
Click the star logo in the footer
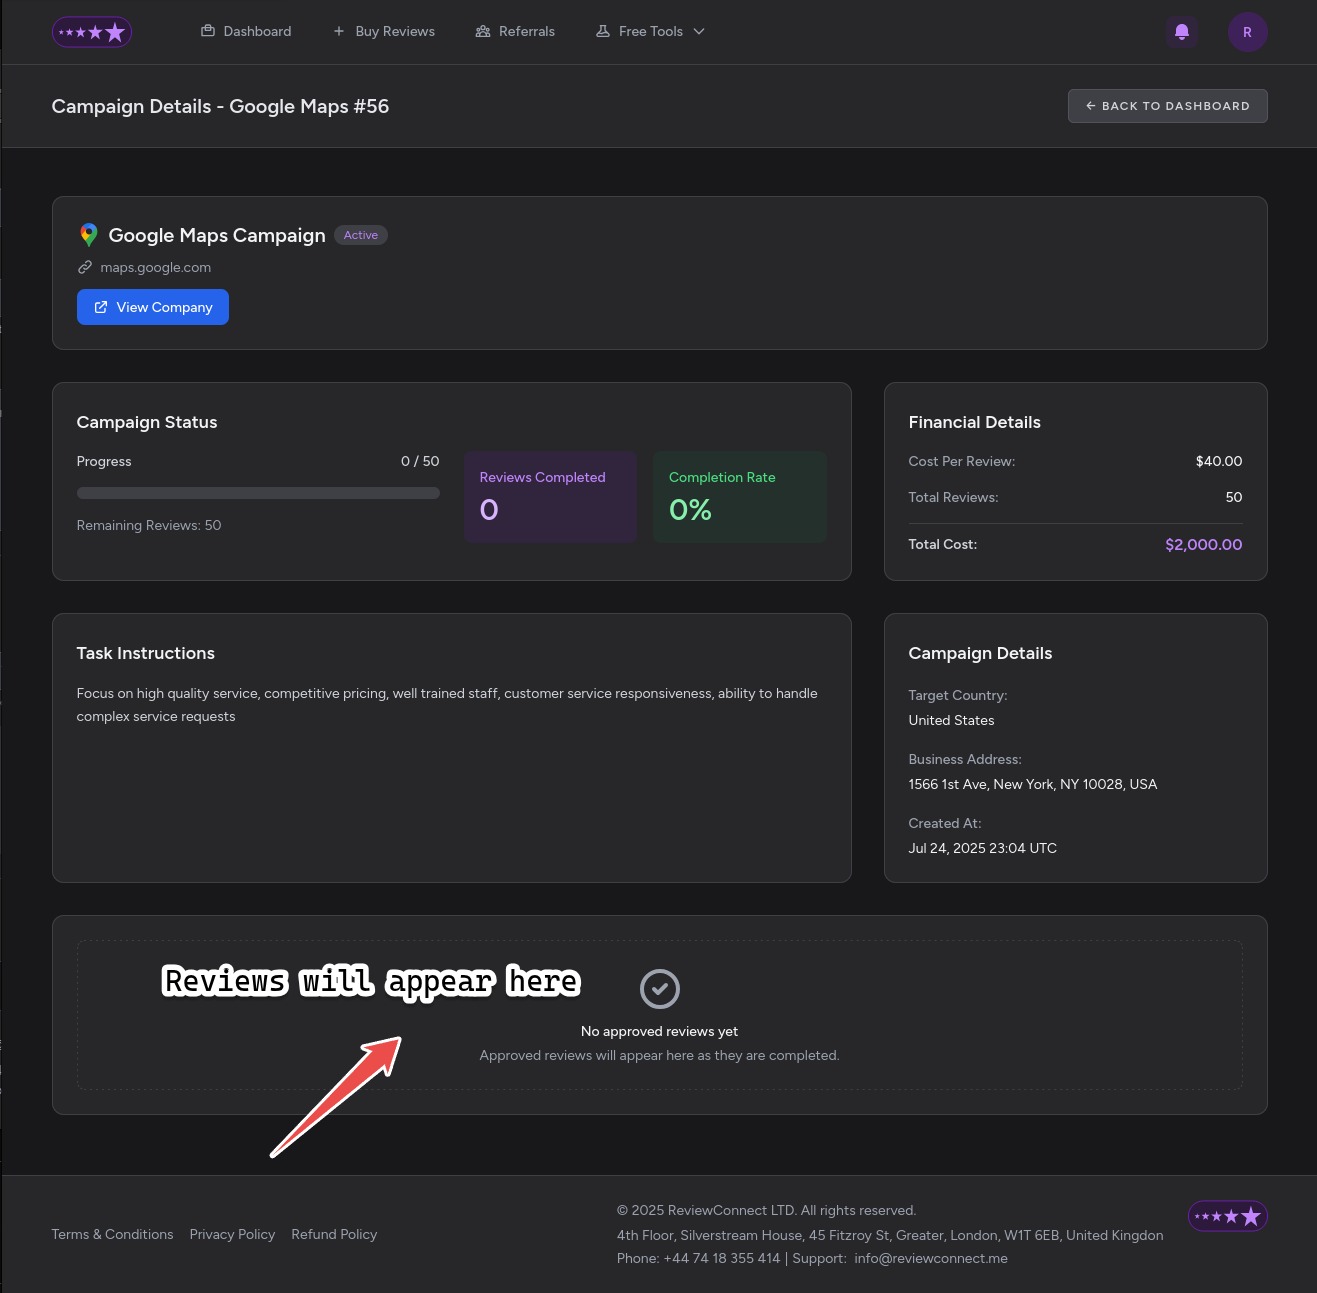pos(1227,1216)
